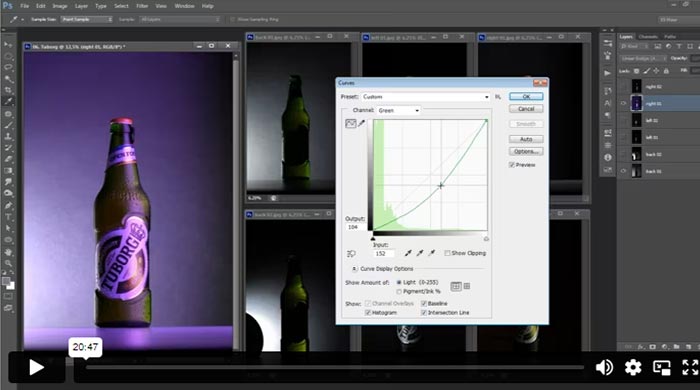This screenshot has height=390, width=700.
Task: Choose the draw-curve pencil icon in Curves
Action: [x=362, y=124]
